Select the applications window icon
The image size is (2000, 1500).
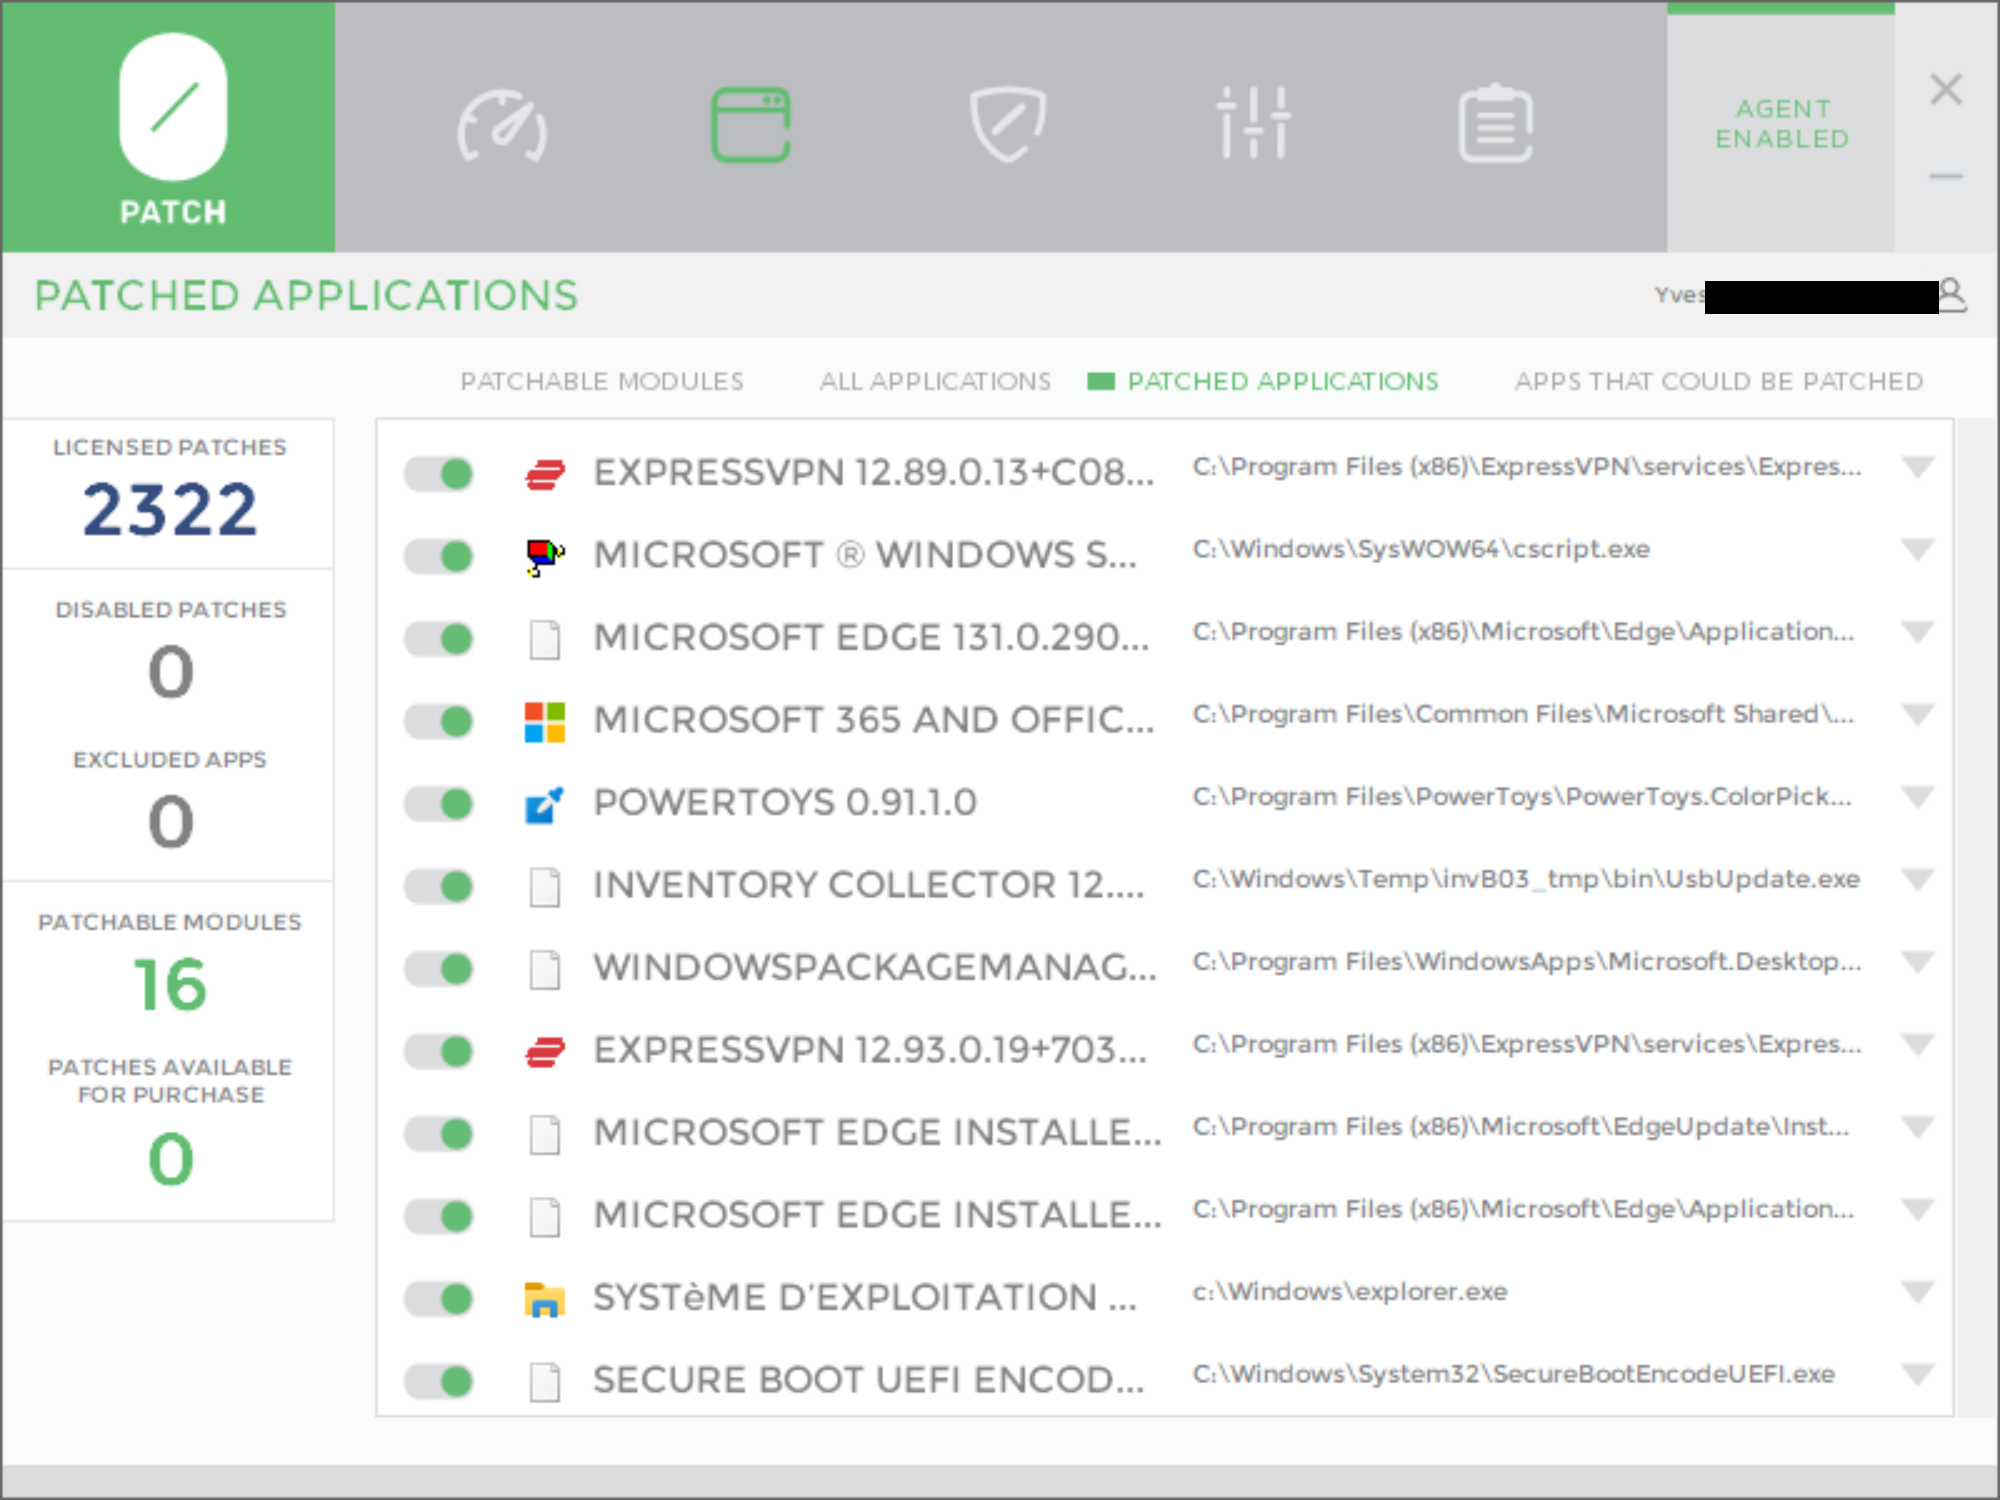[751, 125]
